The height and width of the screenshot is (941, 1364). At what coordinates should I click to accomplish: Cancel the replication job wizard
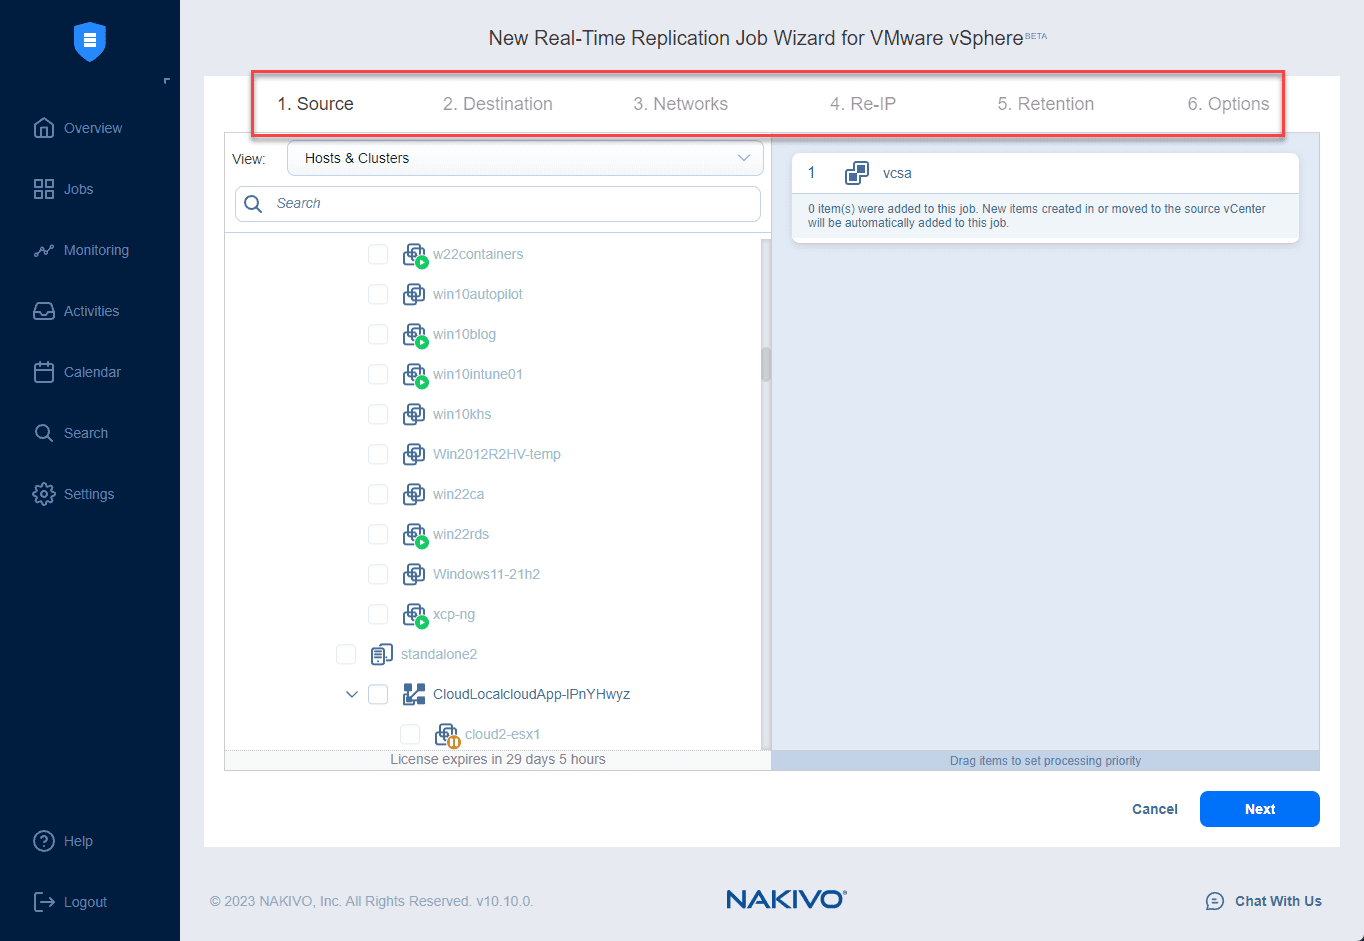(1155, 809)
